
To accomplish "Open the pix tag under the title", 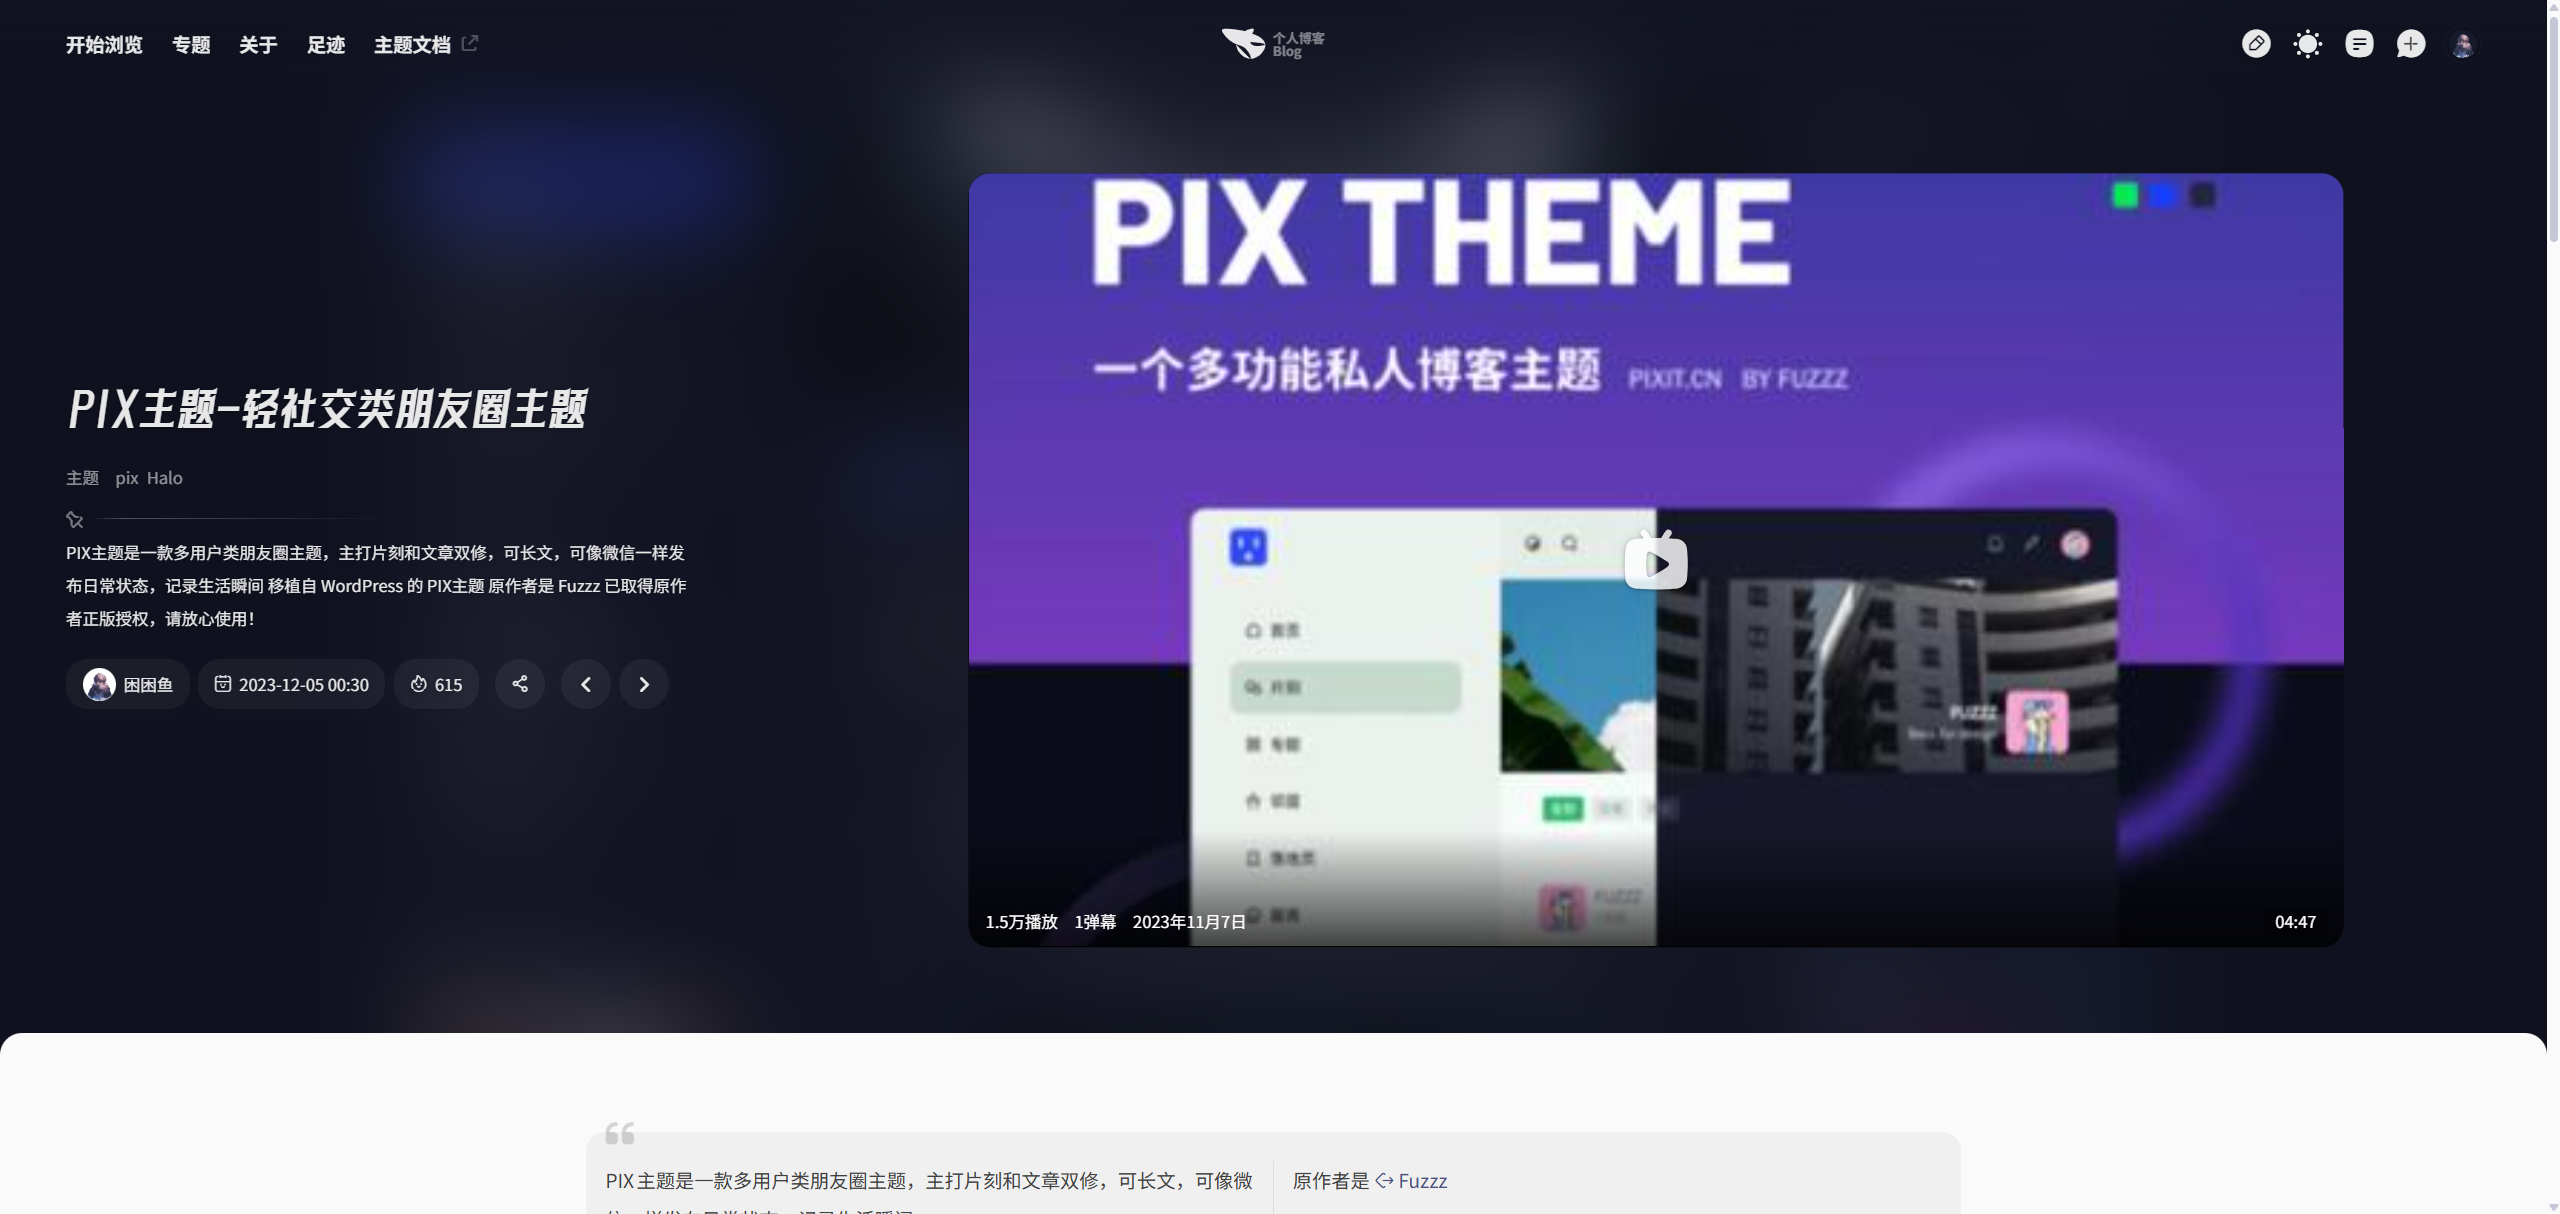I will click(x=126, y=478).
